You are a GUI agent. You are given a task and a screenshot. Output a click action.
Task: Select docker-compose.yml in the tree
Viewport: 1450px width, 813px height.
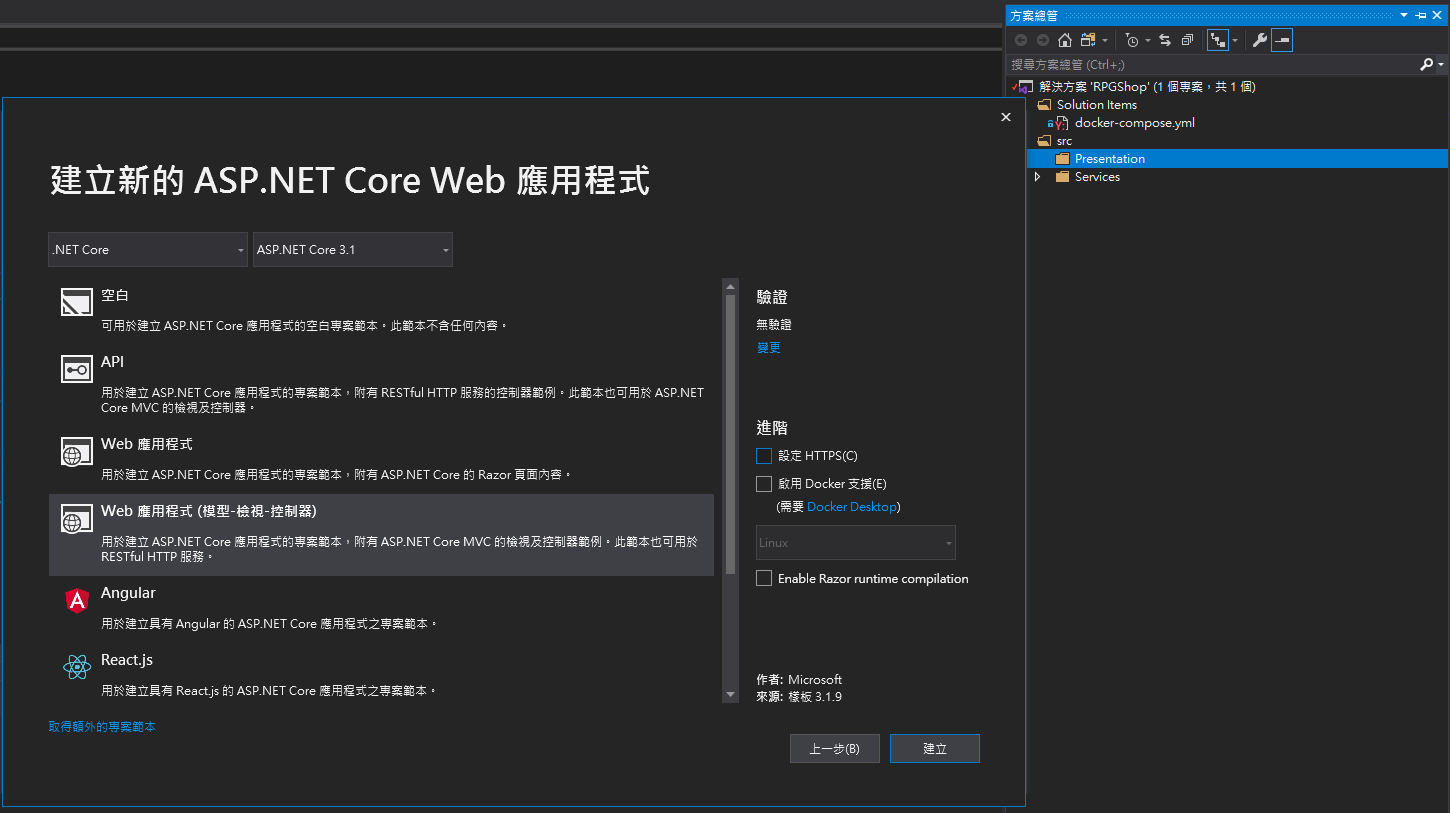(x=1134, y=123)
